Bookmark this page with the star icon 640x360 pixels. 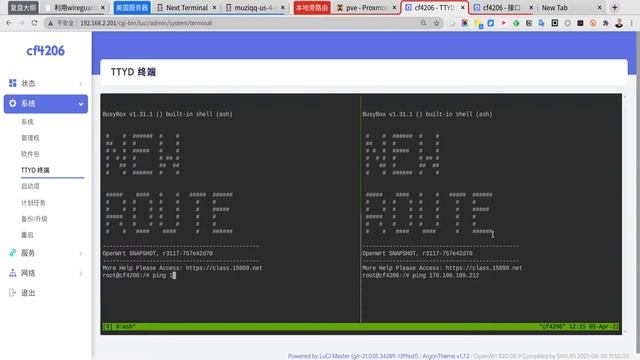pyautogui.click(x=436, y=23)
